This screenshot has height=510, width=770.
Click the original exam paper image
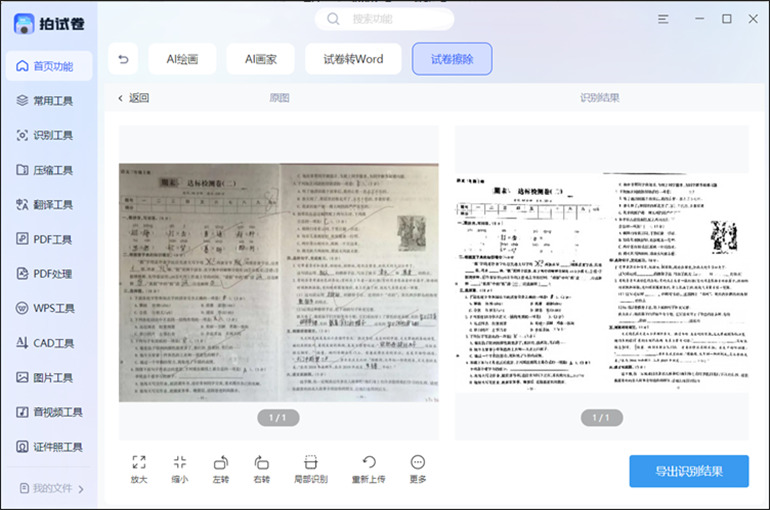[x=278, y=283]
